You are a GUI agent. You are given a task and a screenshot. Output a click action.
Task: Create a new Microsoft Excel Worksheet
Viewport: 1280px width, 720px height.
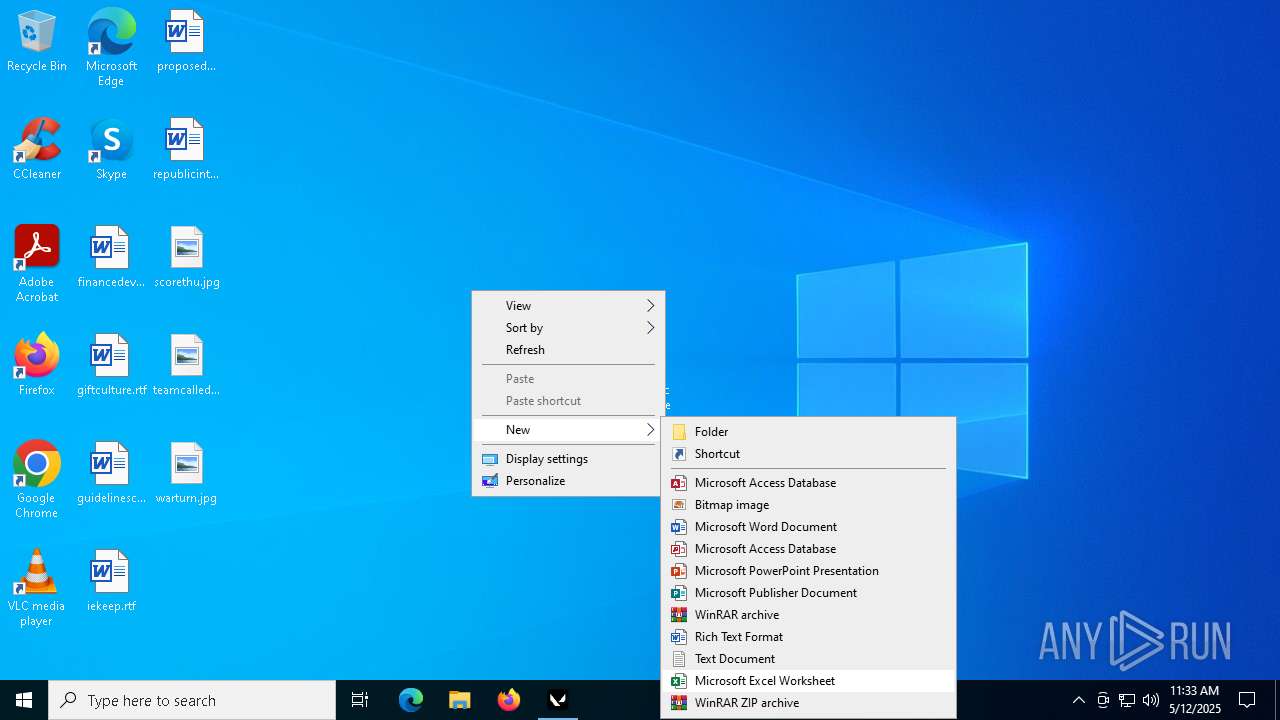click(808, 681)
